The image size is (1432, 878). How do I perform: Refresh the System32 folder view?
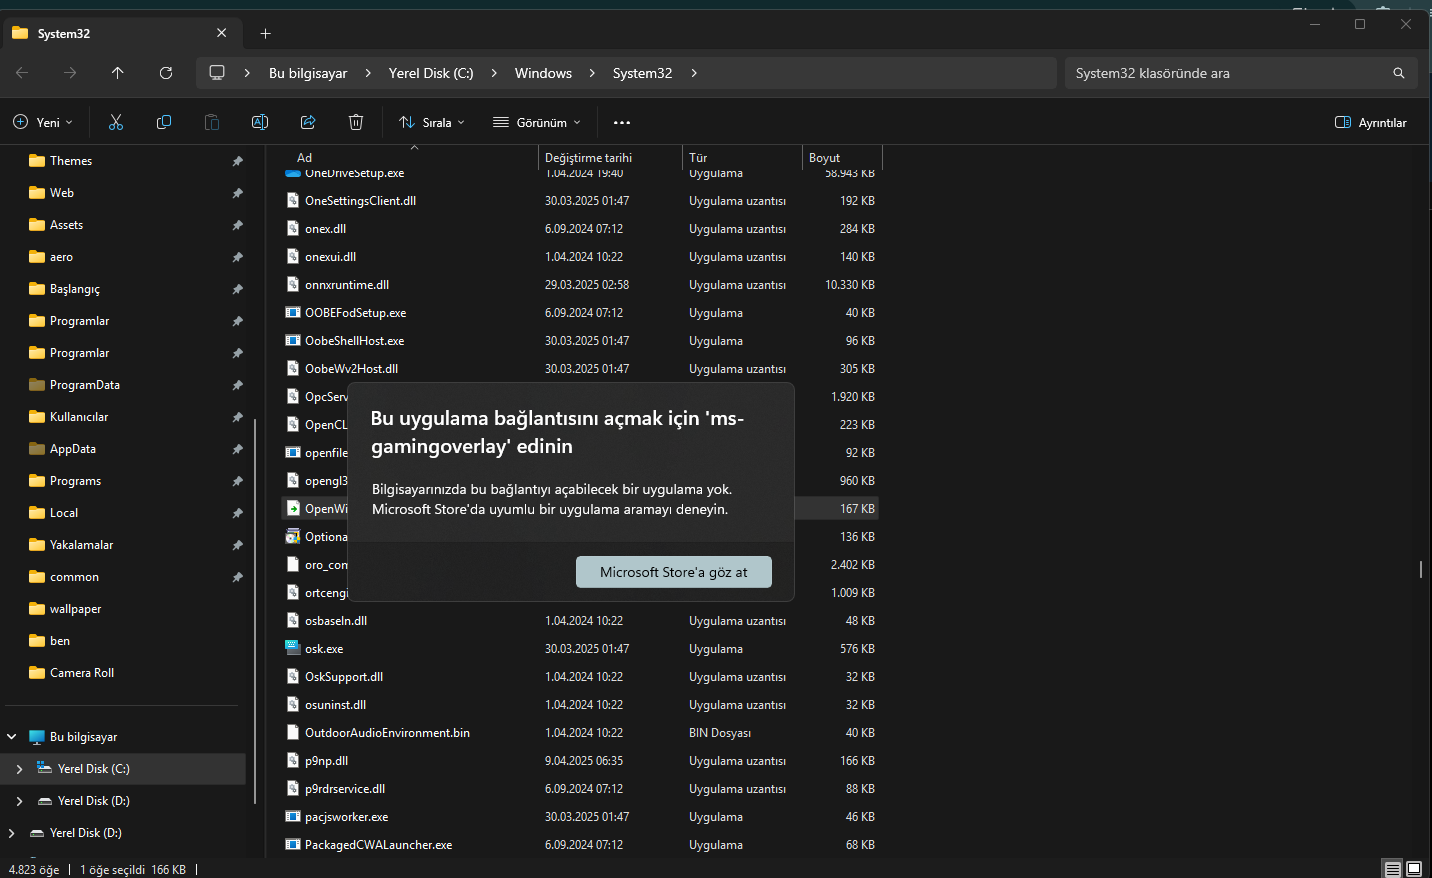(x=166, y=73)
